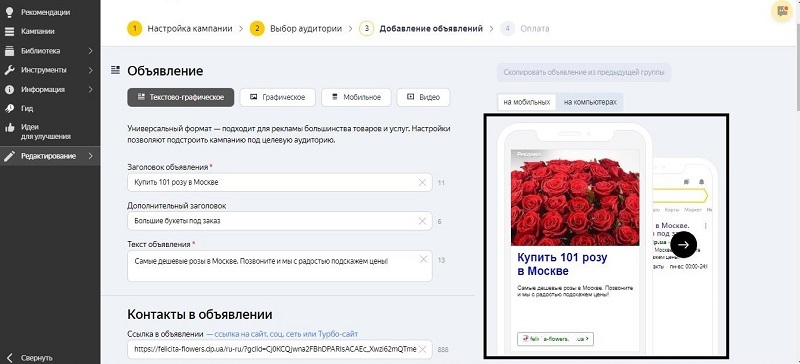Select Текстово-графическое ad format
800x364 pixels.
[x=181, y=97]
